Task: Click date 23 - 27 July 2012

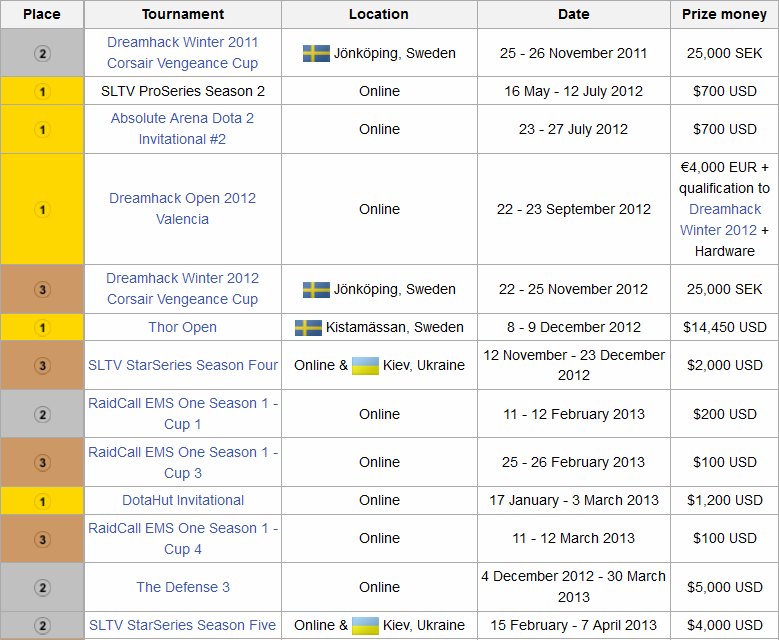Action: 574,129
